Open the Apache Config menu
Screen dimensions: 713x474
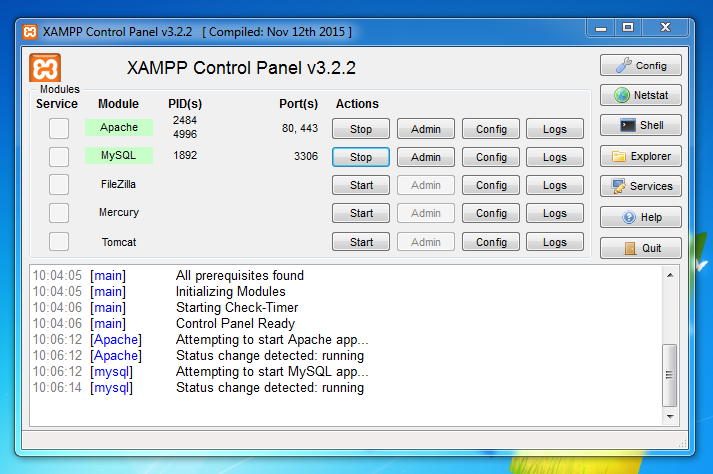pos(491,129)
